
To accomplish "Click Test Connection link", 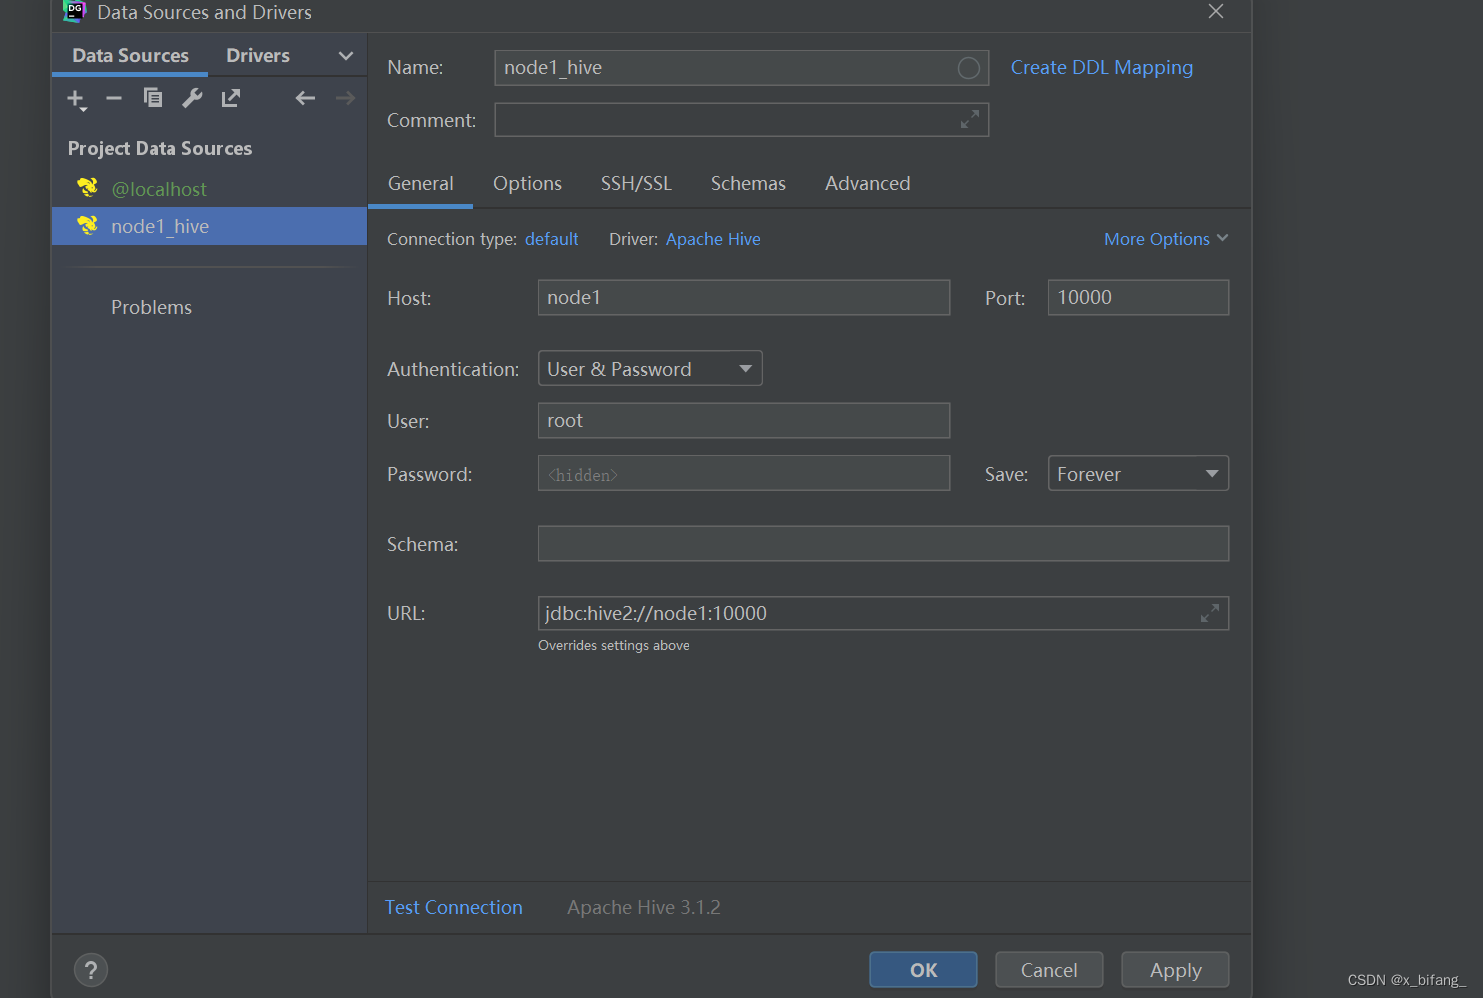I will [454, 907].
